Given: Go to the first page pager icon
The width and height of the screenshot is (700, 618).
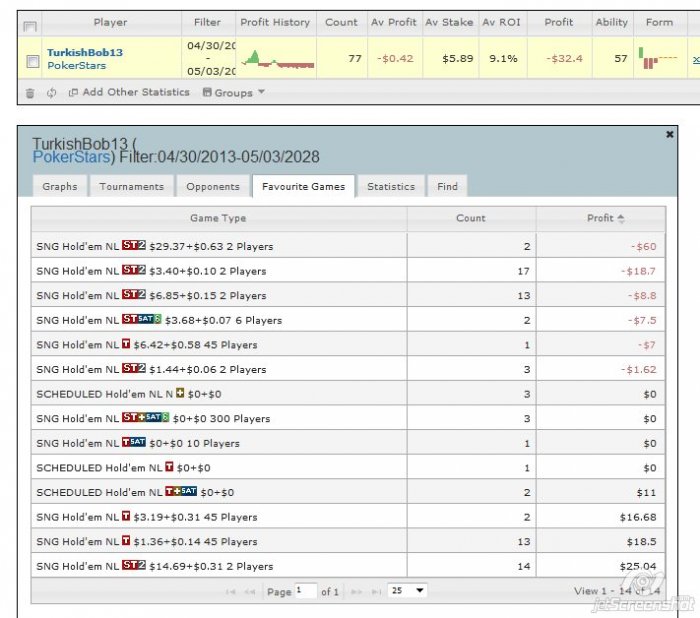Looking at the screenshot, I should (x=231, y=591).
